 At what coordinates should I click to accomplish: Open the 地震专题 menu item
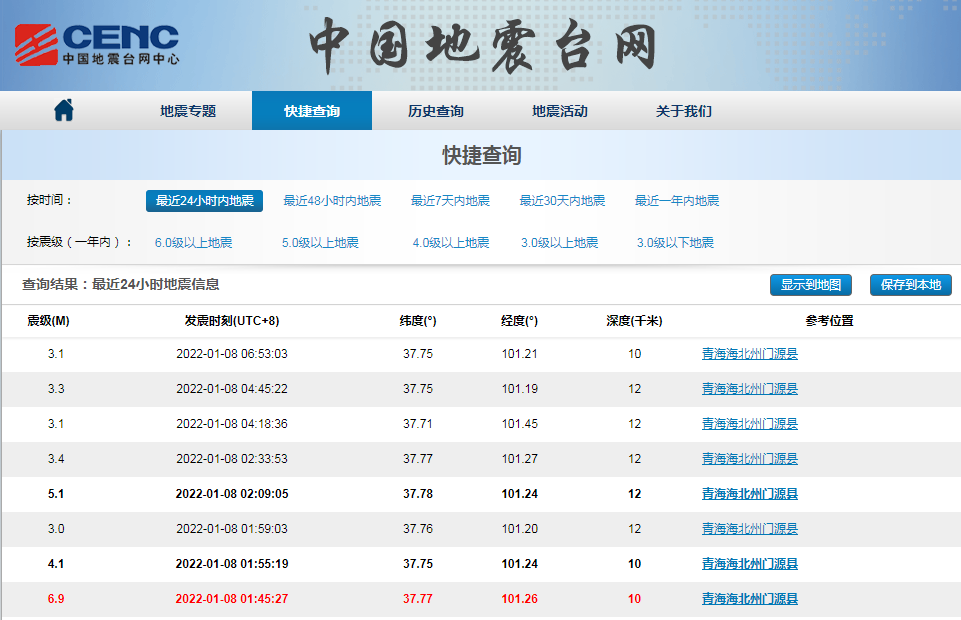pyautogui.click(x=188, y=111)
